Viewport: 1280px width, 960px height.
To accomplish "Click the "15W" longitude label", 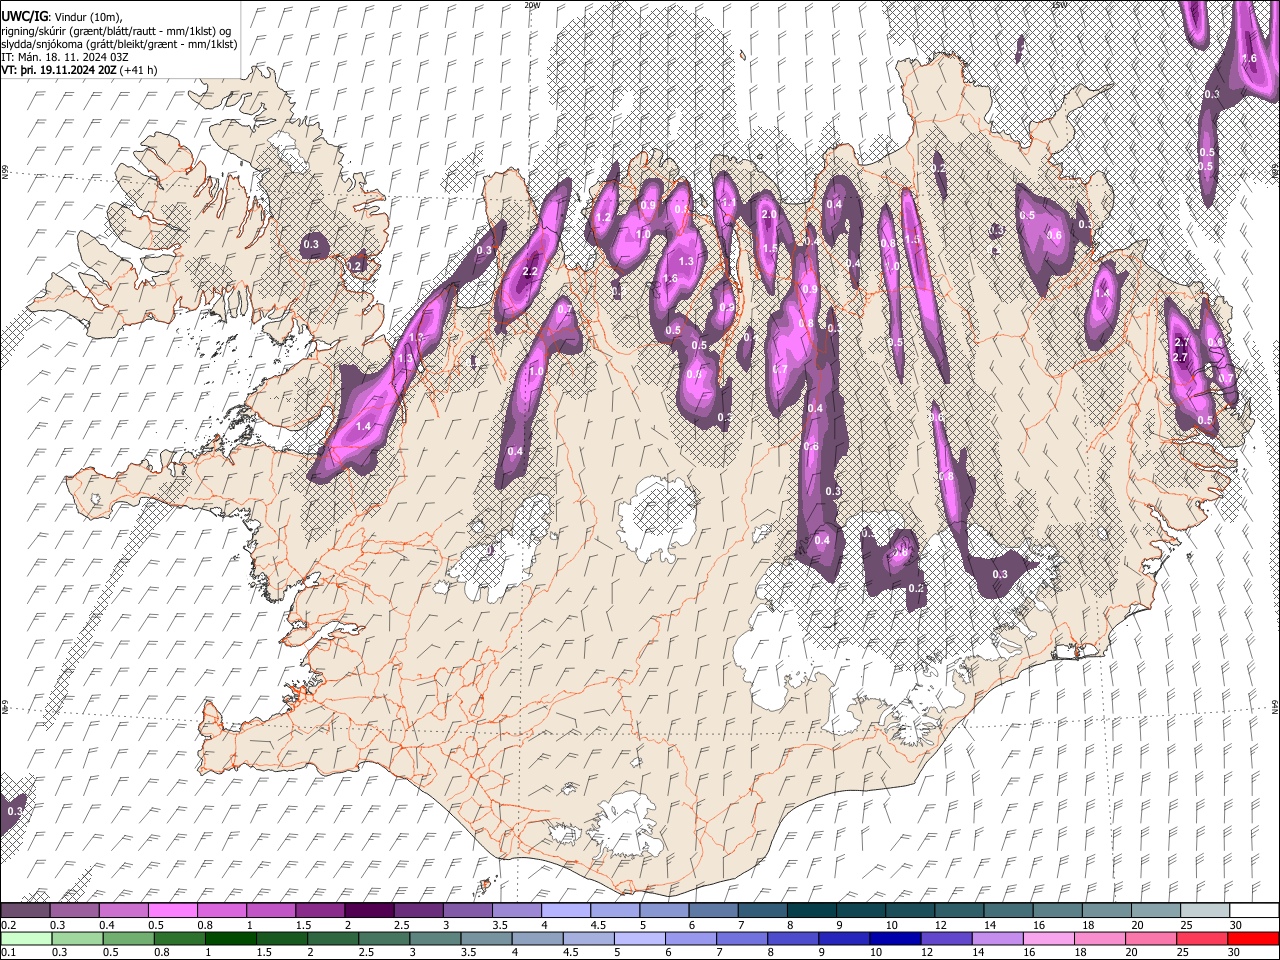I will point(1059,5).
